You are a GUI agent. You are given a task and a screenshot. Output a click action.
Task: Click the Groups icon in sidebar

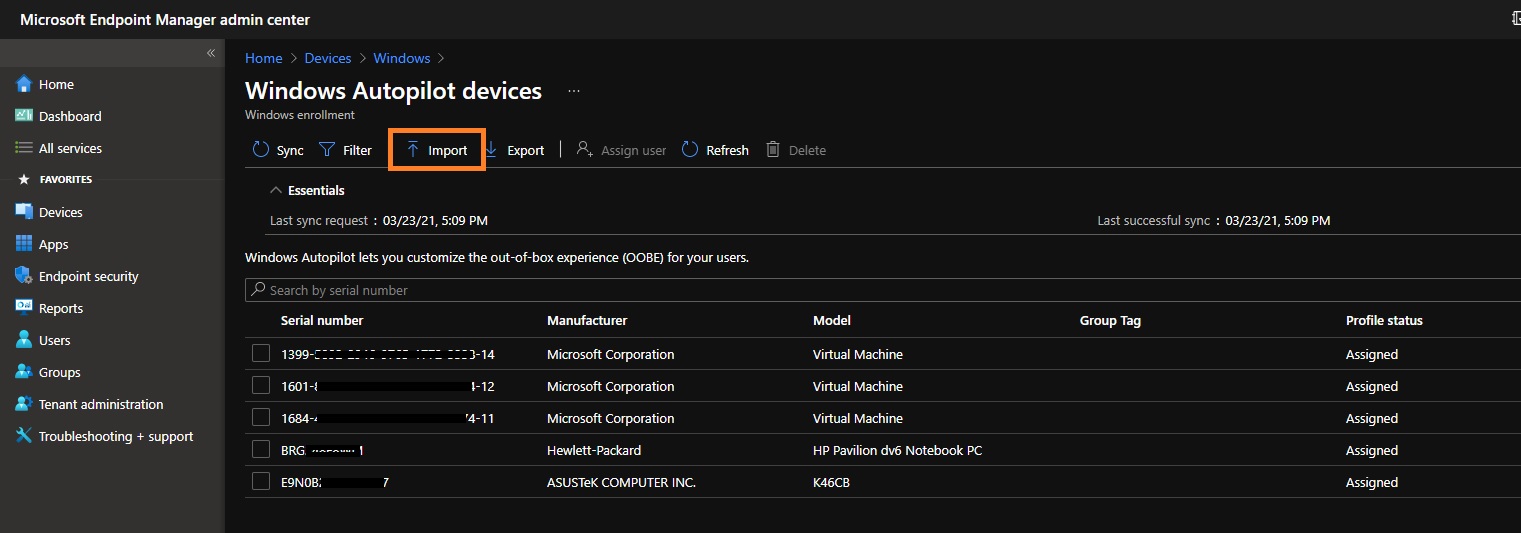[x=24, y=372]
